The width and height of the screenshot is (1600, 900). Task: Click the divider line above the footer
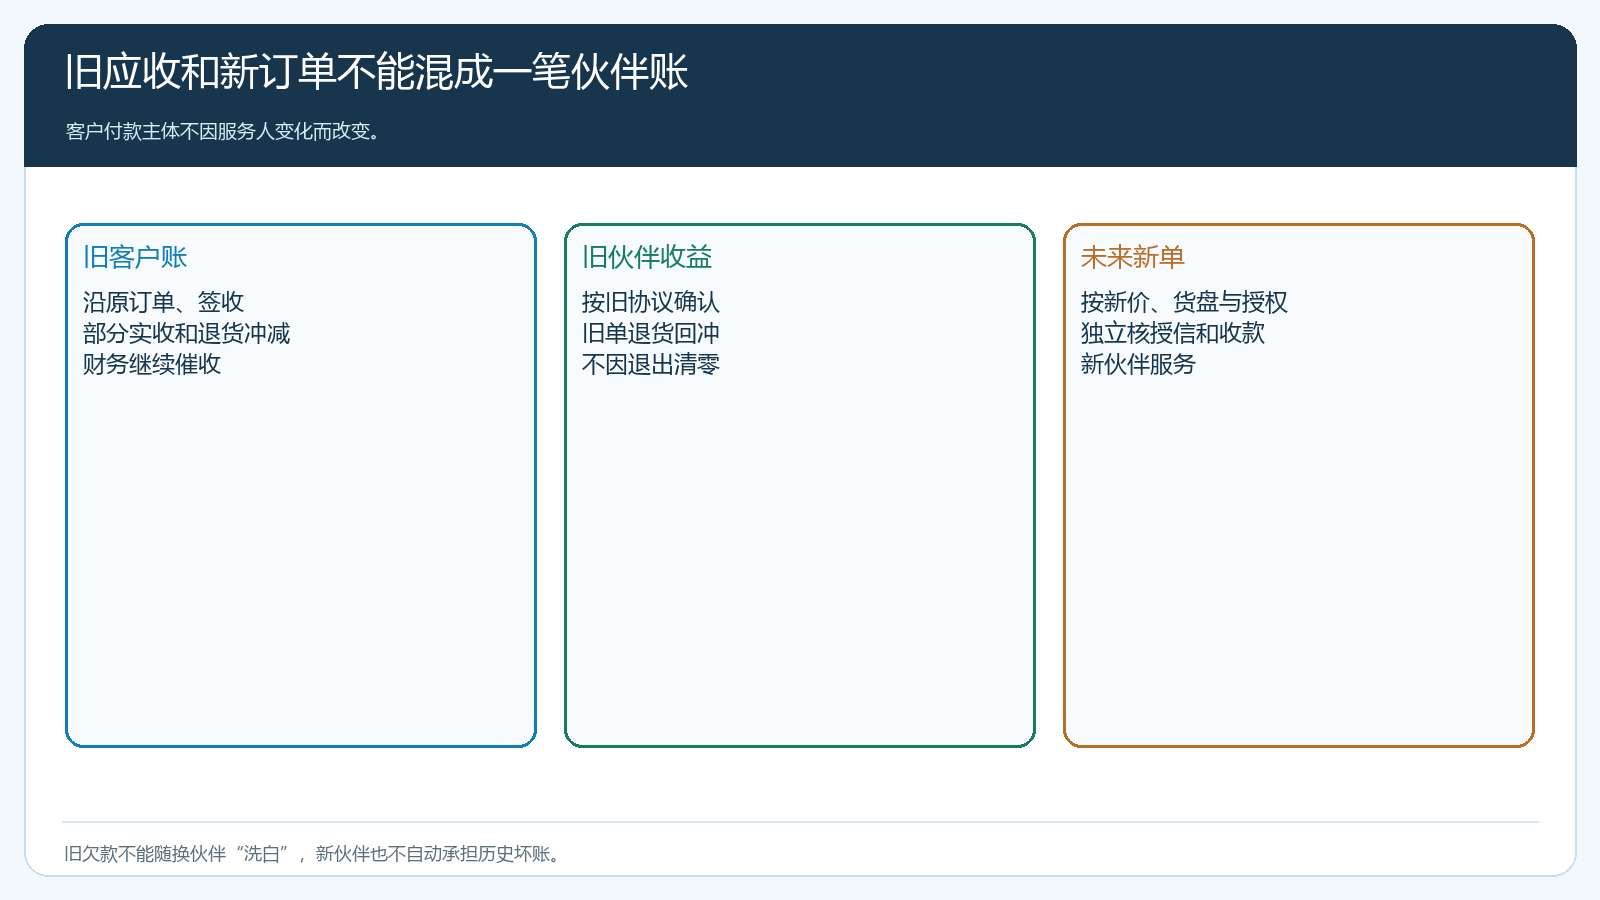[x=800, y=822]
